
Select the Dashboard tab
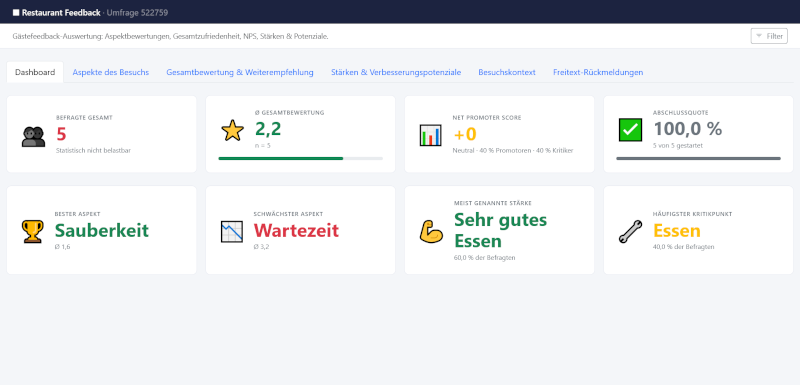coord(35,72)
